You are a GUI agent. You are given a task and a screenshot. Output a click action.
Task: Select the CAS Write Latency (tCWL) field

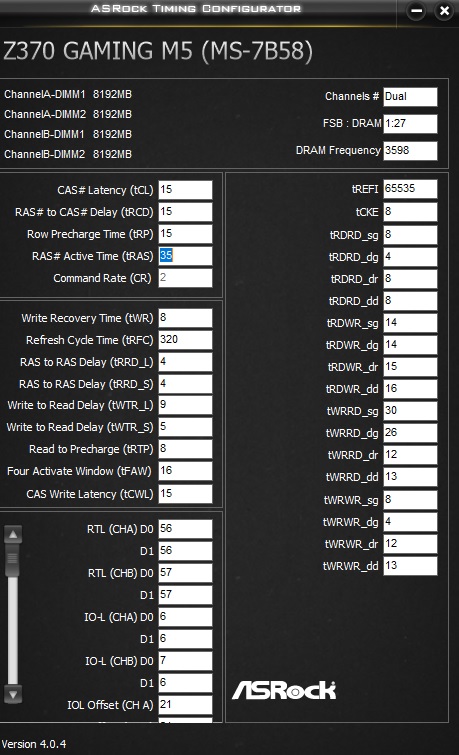pos(185,494)
